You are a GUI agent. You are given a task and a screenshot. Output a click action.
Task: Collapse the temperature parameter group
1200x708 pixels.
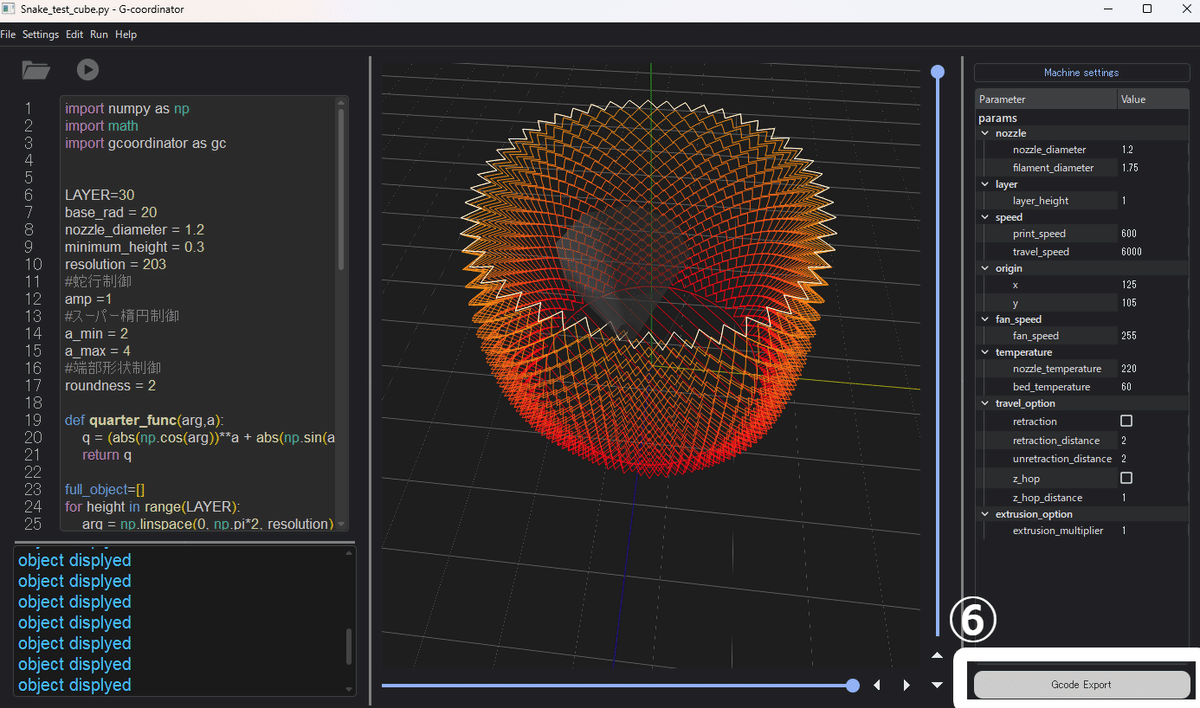click(984, 352)
